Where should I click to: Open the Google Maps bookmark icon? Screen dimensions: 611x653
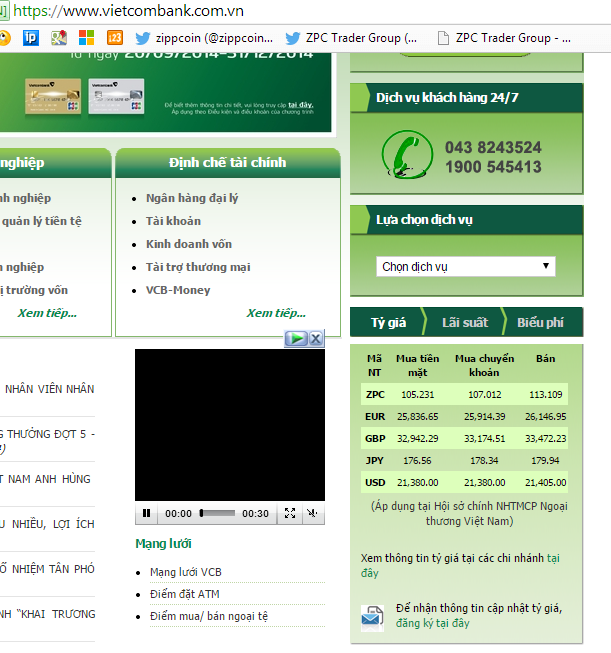click(59, 38)
